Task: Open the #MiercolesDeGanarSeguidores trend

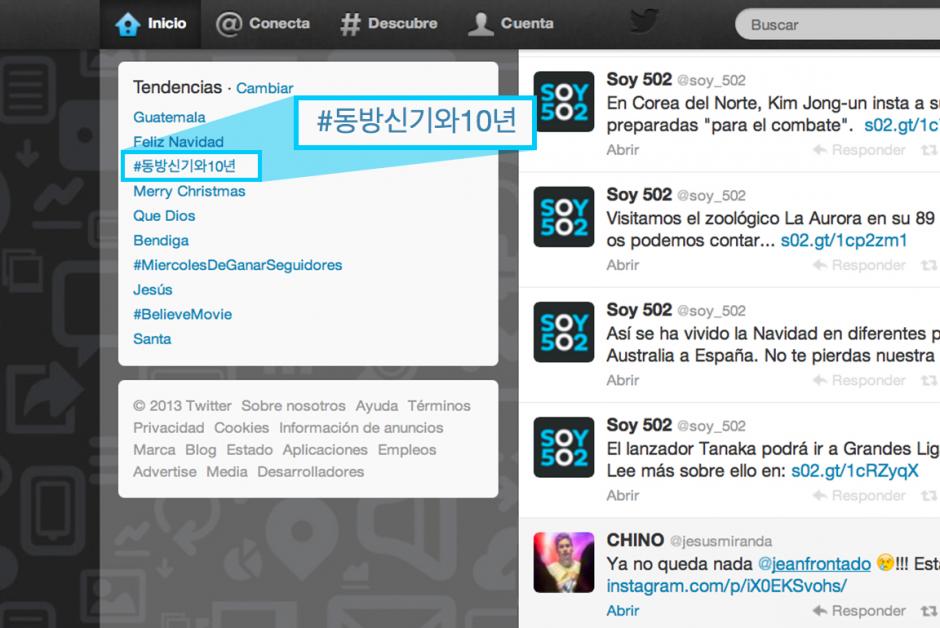Action: [237, 265]
